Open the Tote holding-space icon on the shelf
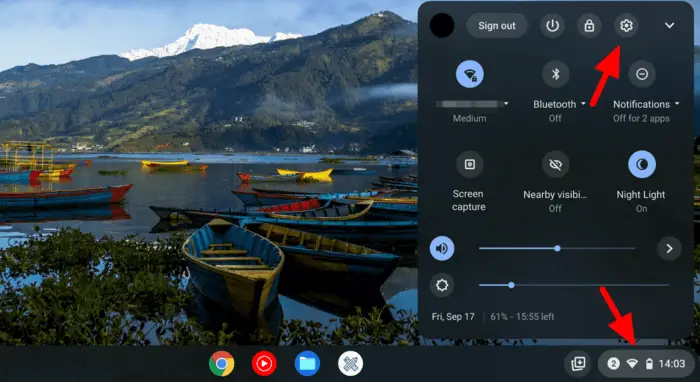Screen dimensions: 700x382 pyautogui.click(x=578, y=364)
